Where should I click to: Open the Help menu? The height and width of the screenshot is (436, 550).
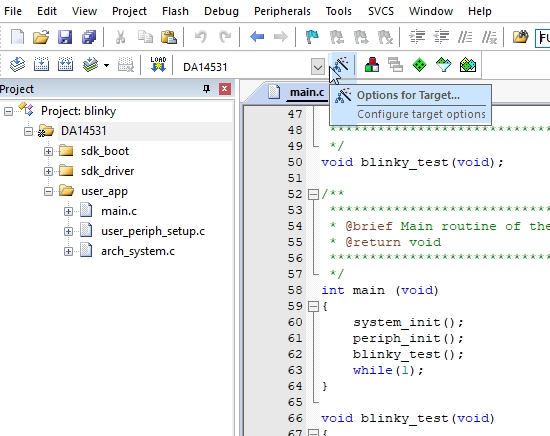[x=480, y=11]
